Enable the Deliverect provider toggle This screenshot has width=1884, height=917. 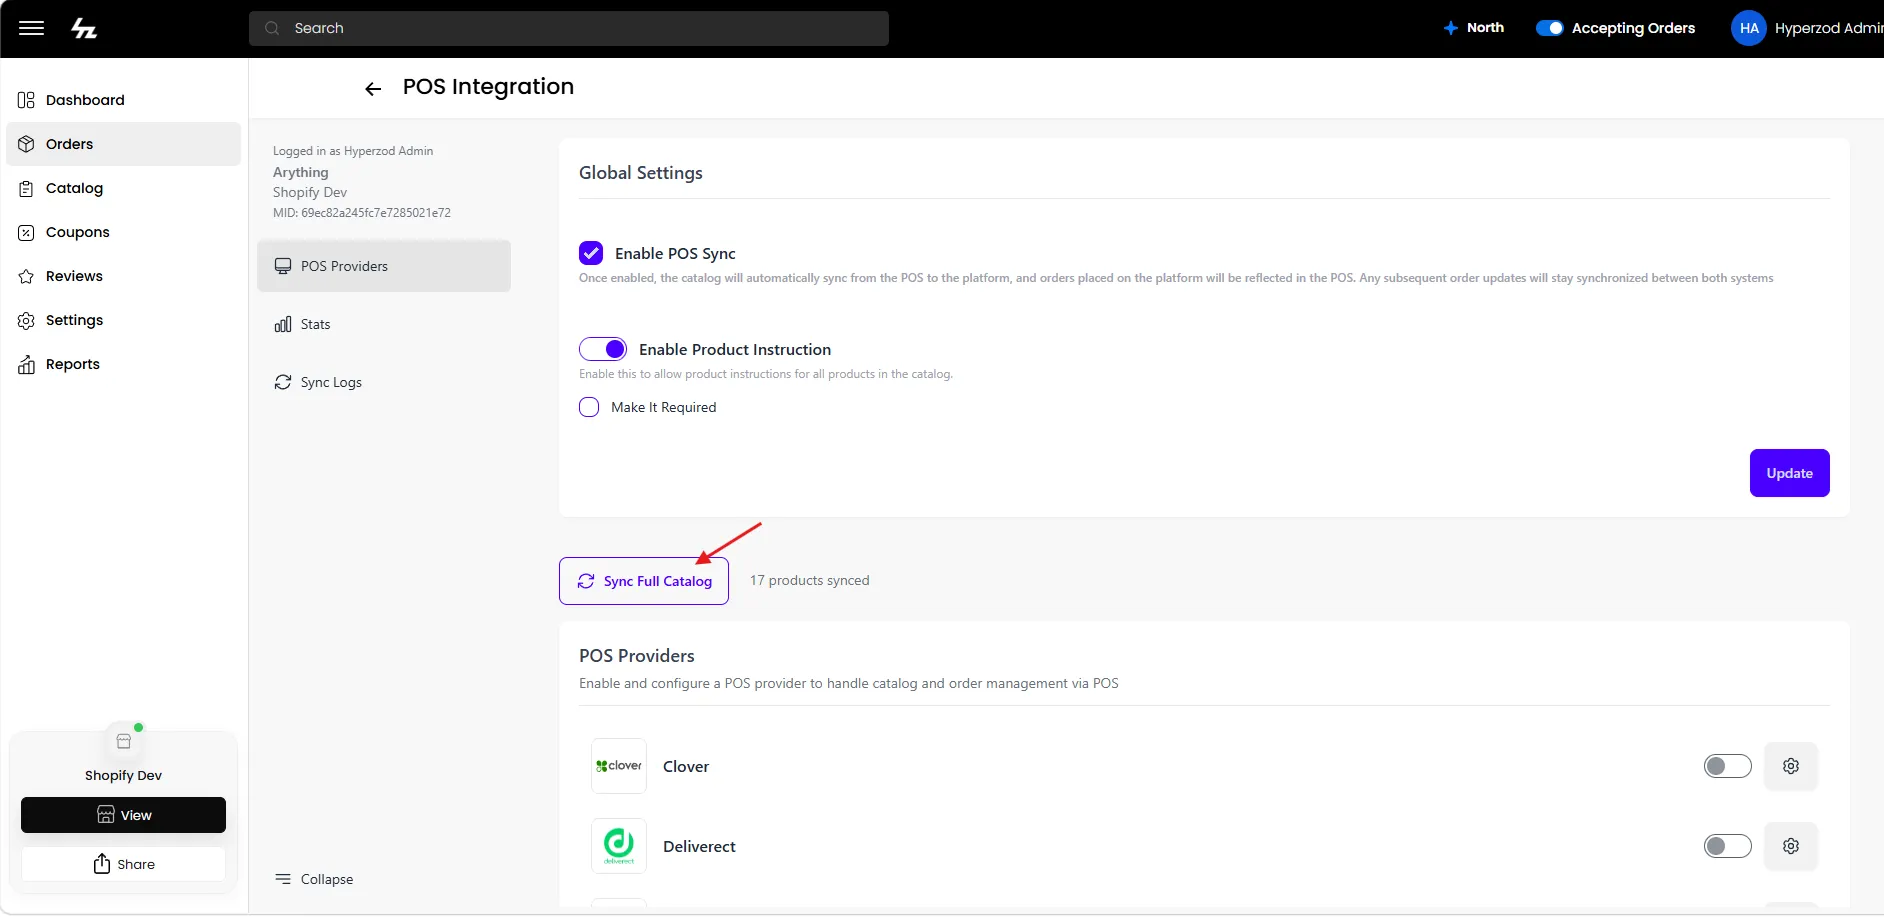tap(1728, 846)
